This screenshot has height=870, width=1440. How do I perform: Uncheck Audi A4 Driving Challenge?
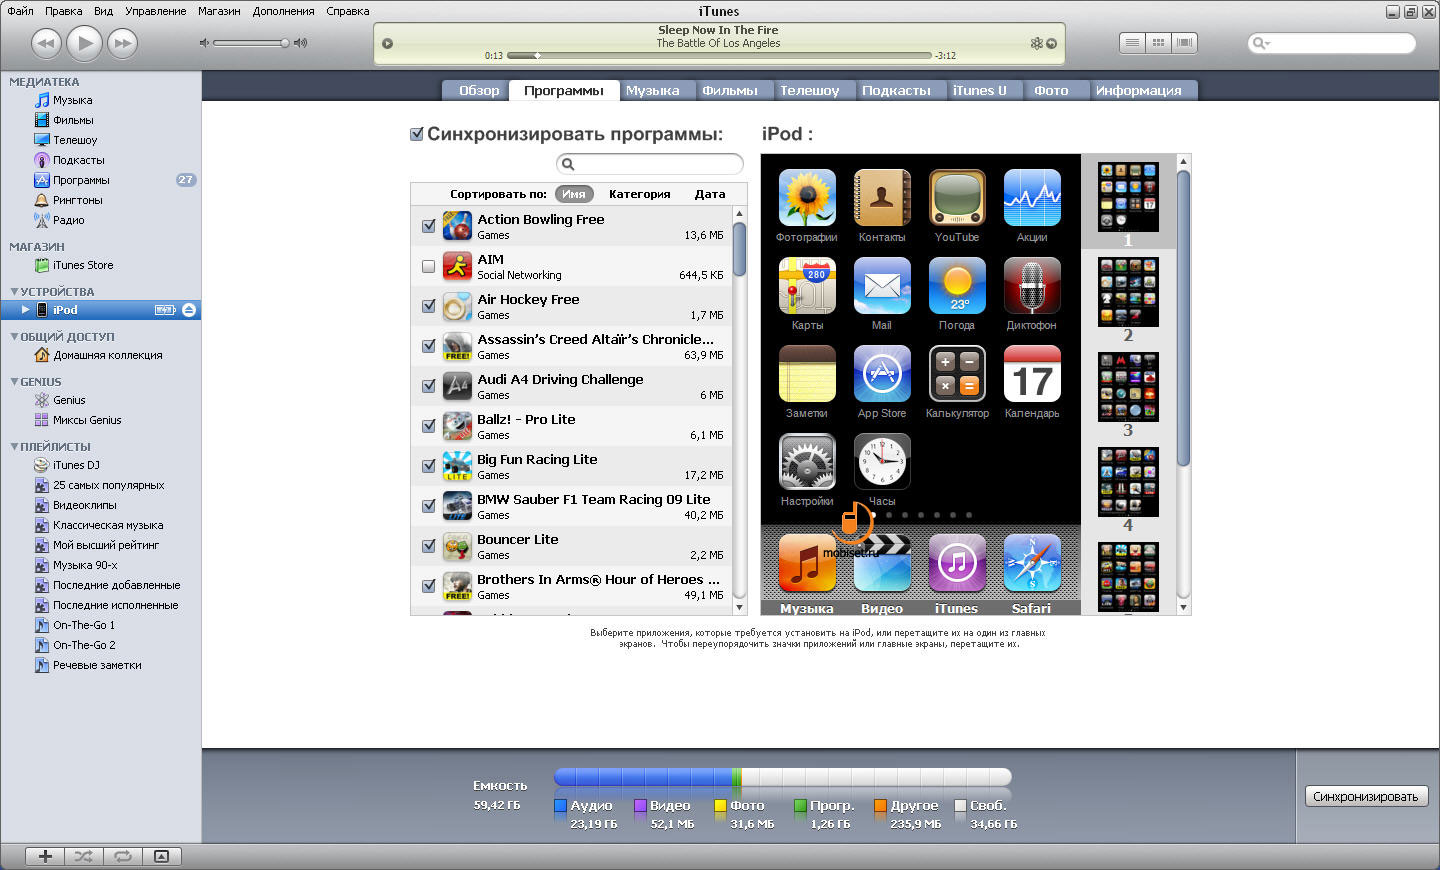pyautogui.click(x=428, y=386)
